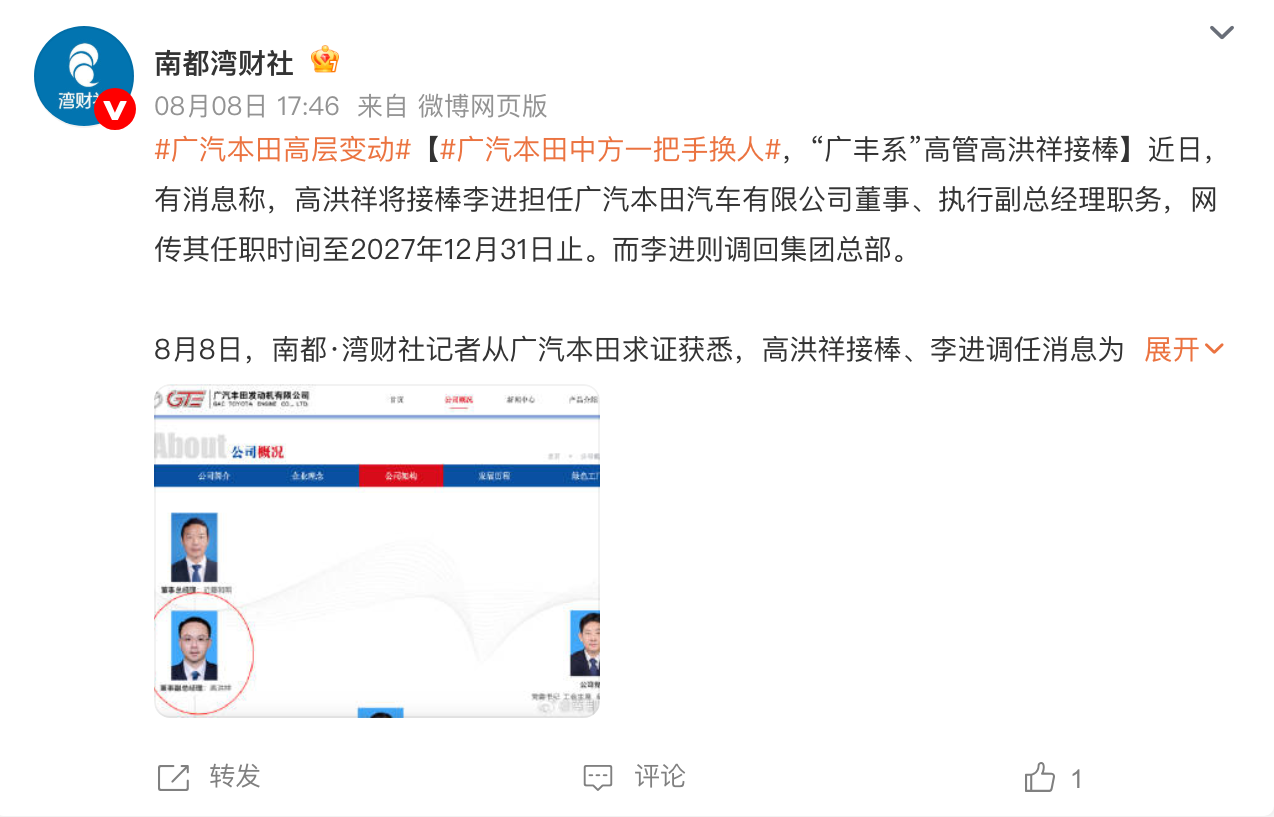Click the GTE logo inside attached image

(x=186, y=399)
